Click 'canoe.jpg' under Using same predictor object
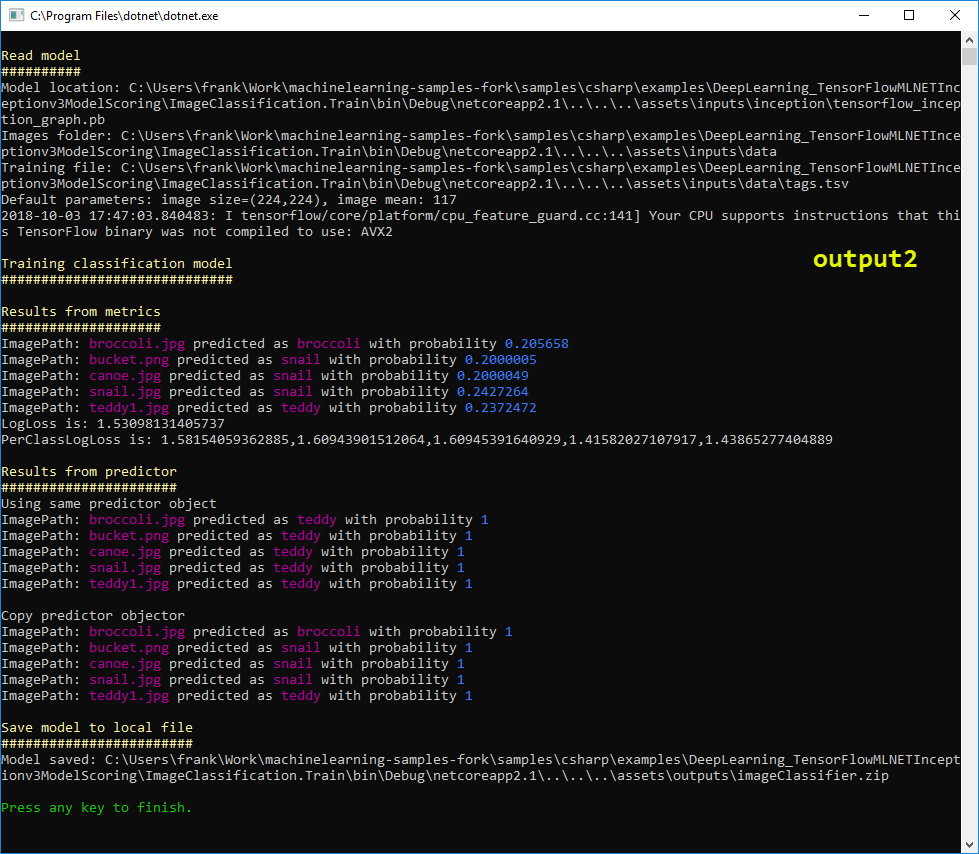The image size is (979, 854). (x=125, y=552)
